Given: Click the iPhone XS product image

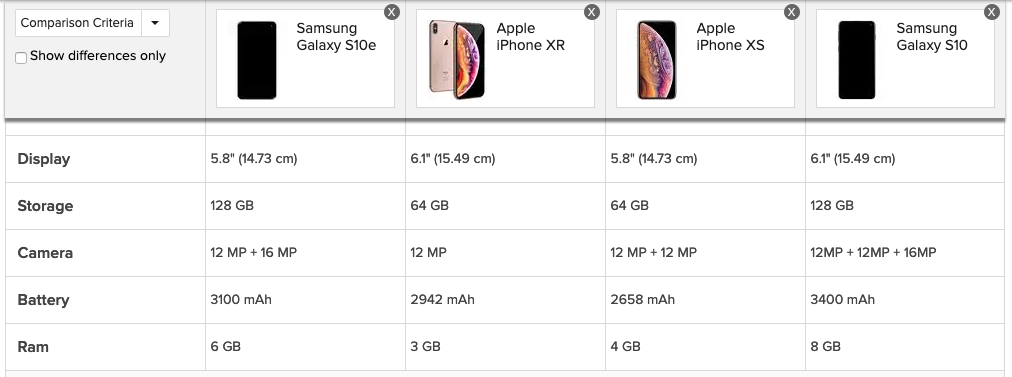Looking at the screenshot, I should point(657,60).
